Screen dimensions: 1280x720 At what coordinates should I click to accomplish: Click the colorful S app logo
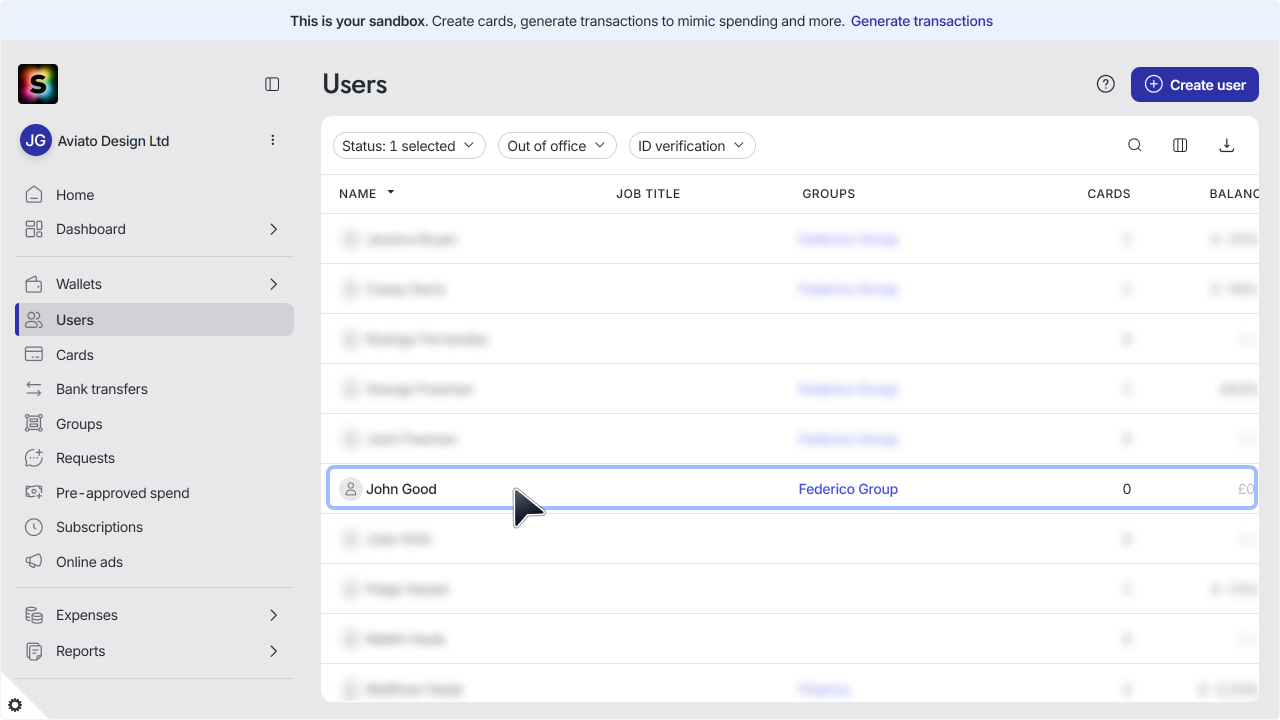coord(38,84)
